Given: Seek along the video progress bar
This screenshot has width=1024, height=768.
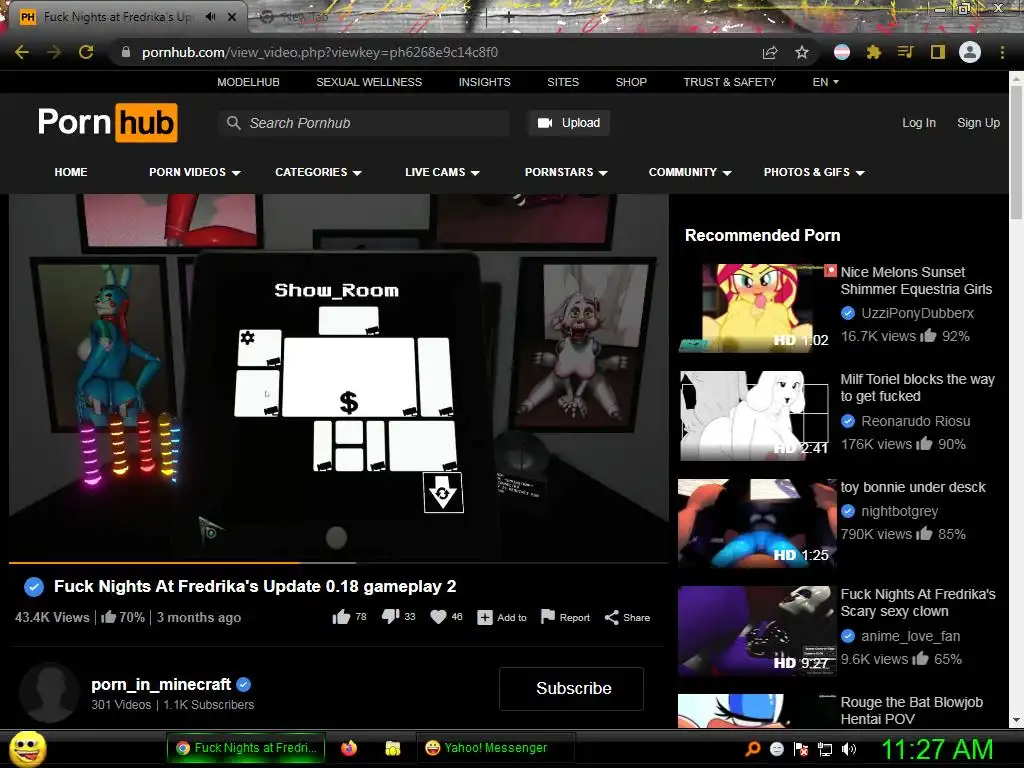Looking at the screenshot, I should 338,562.
